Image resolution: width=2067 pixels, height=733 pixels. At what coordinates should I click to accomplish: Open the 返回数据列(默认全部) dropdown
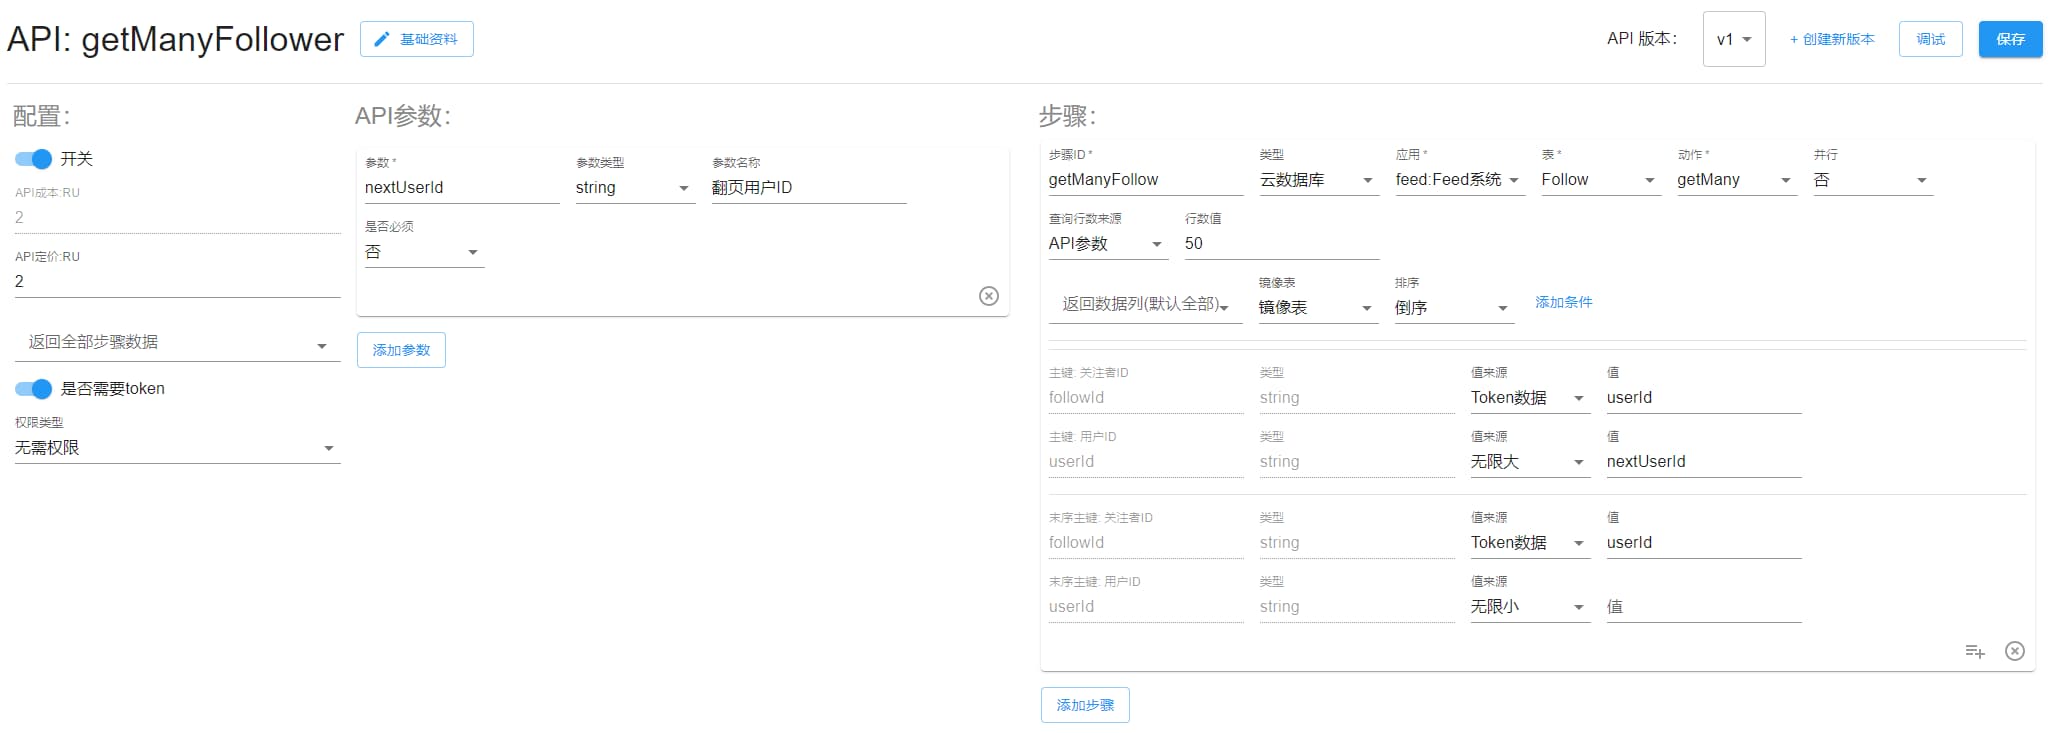(1146, 304)
